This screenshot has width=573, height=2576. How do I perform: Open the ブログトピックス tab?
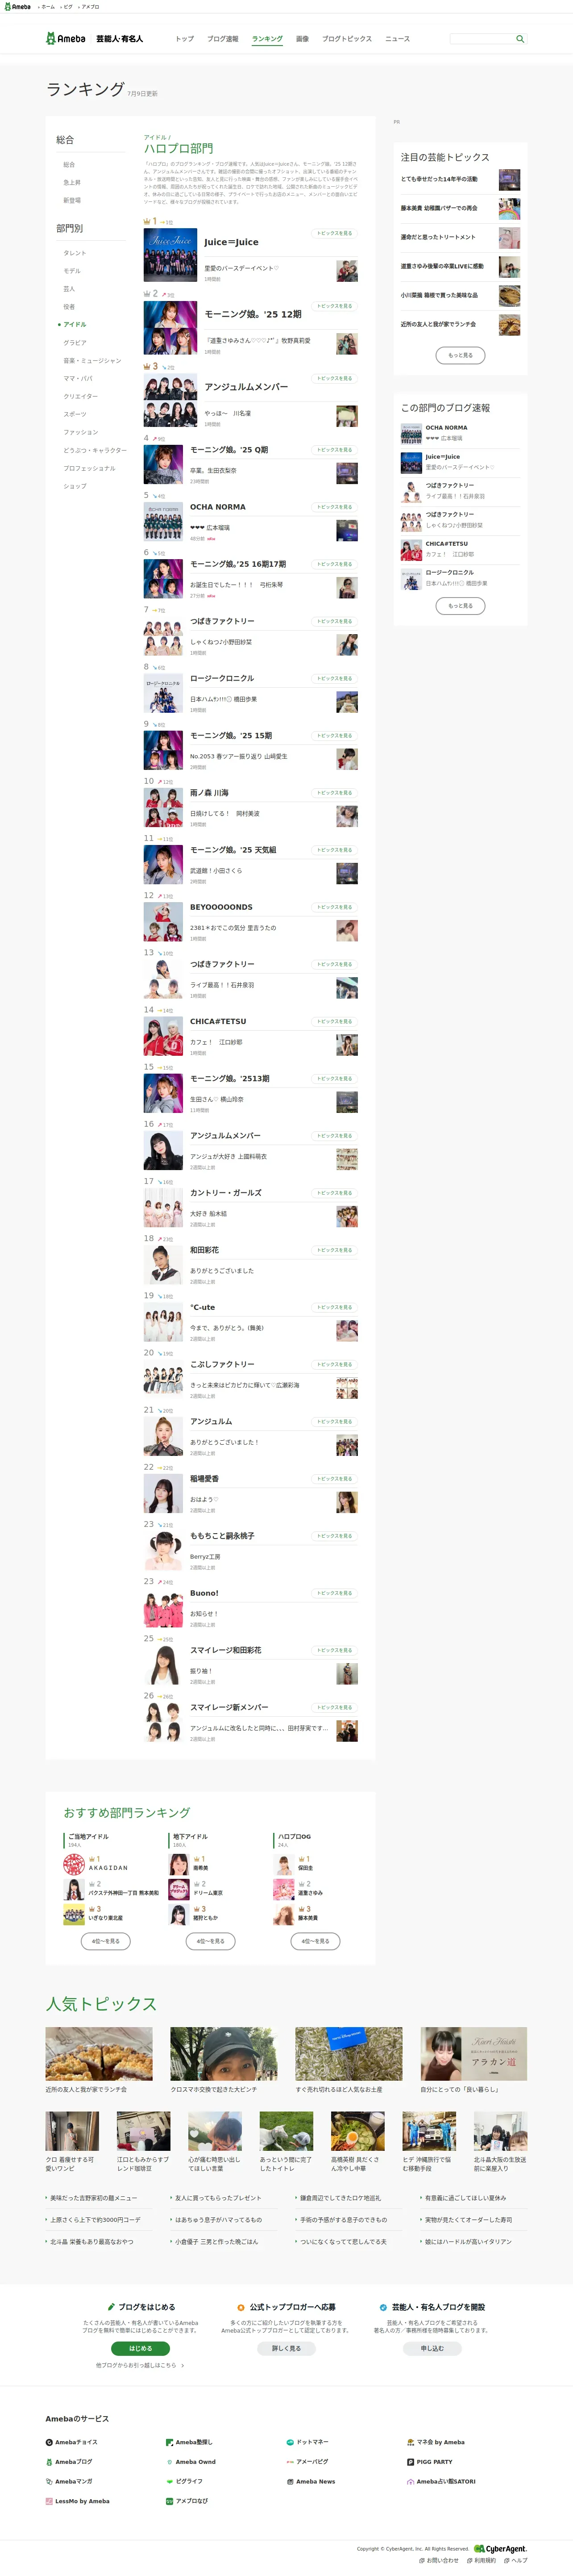tap(347, 39)
